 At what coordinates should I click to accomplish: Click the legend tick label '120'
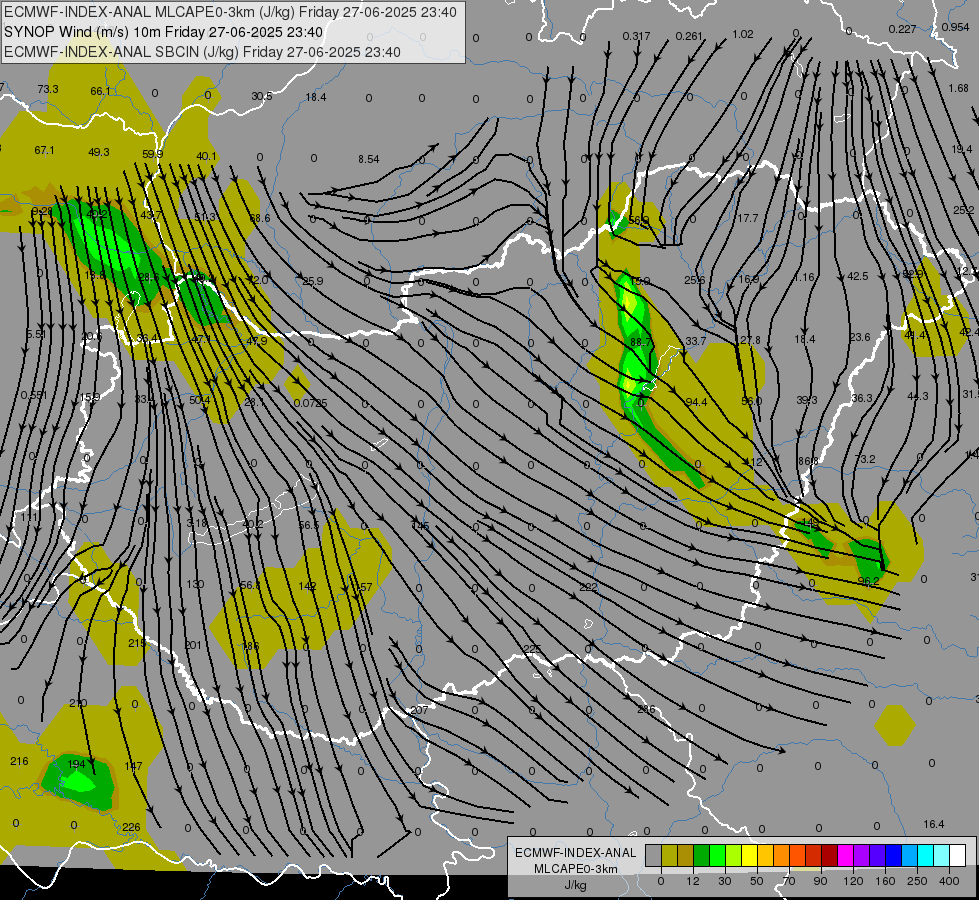pos(853,881)
